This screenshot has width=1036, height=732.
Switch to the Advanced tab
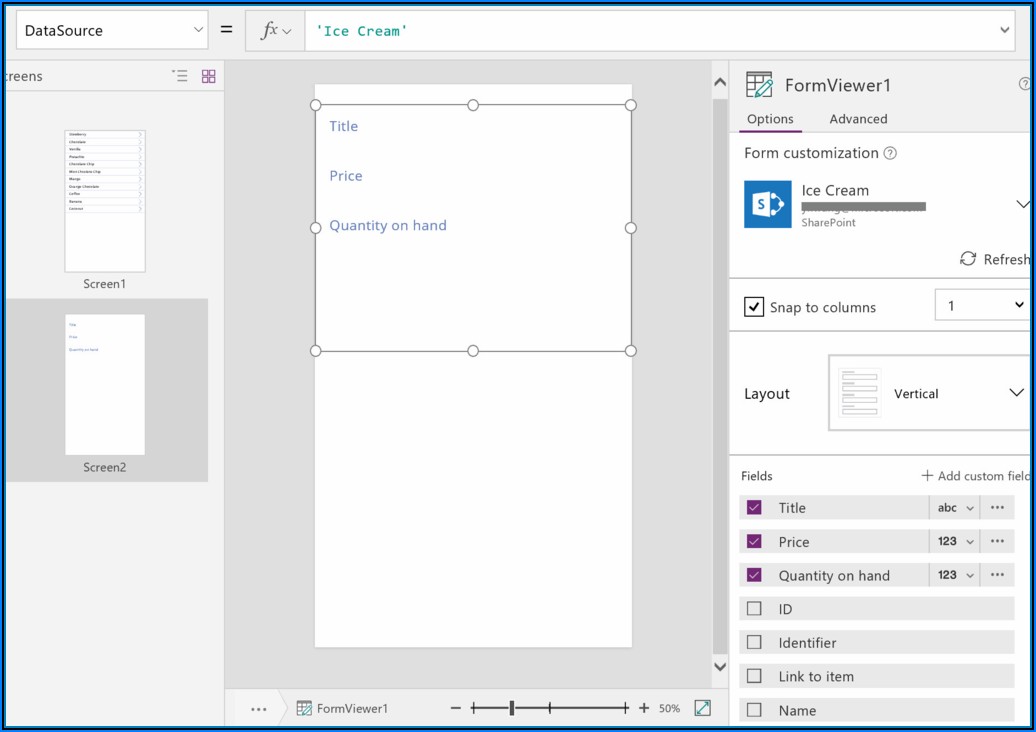tap(858, 119)
